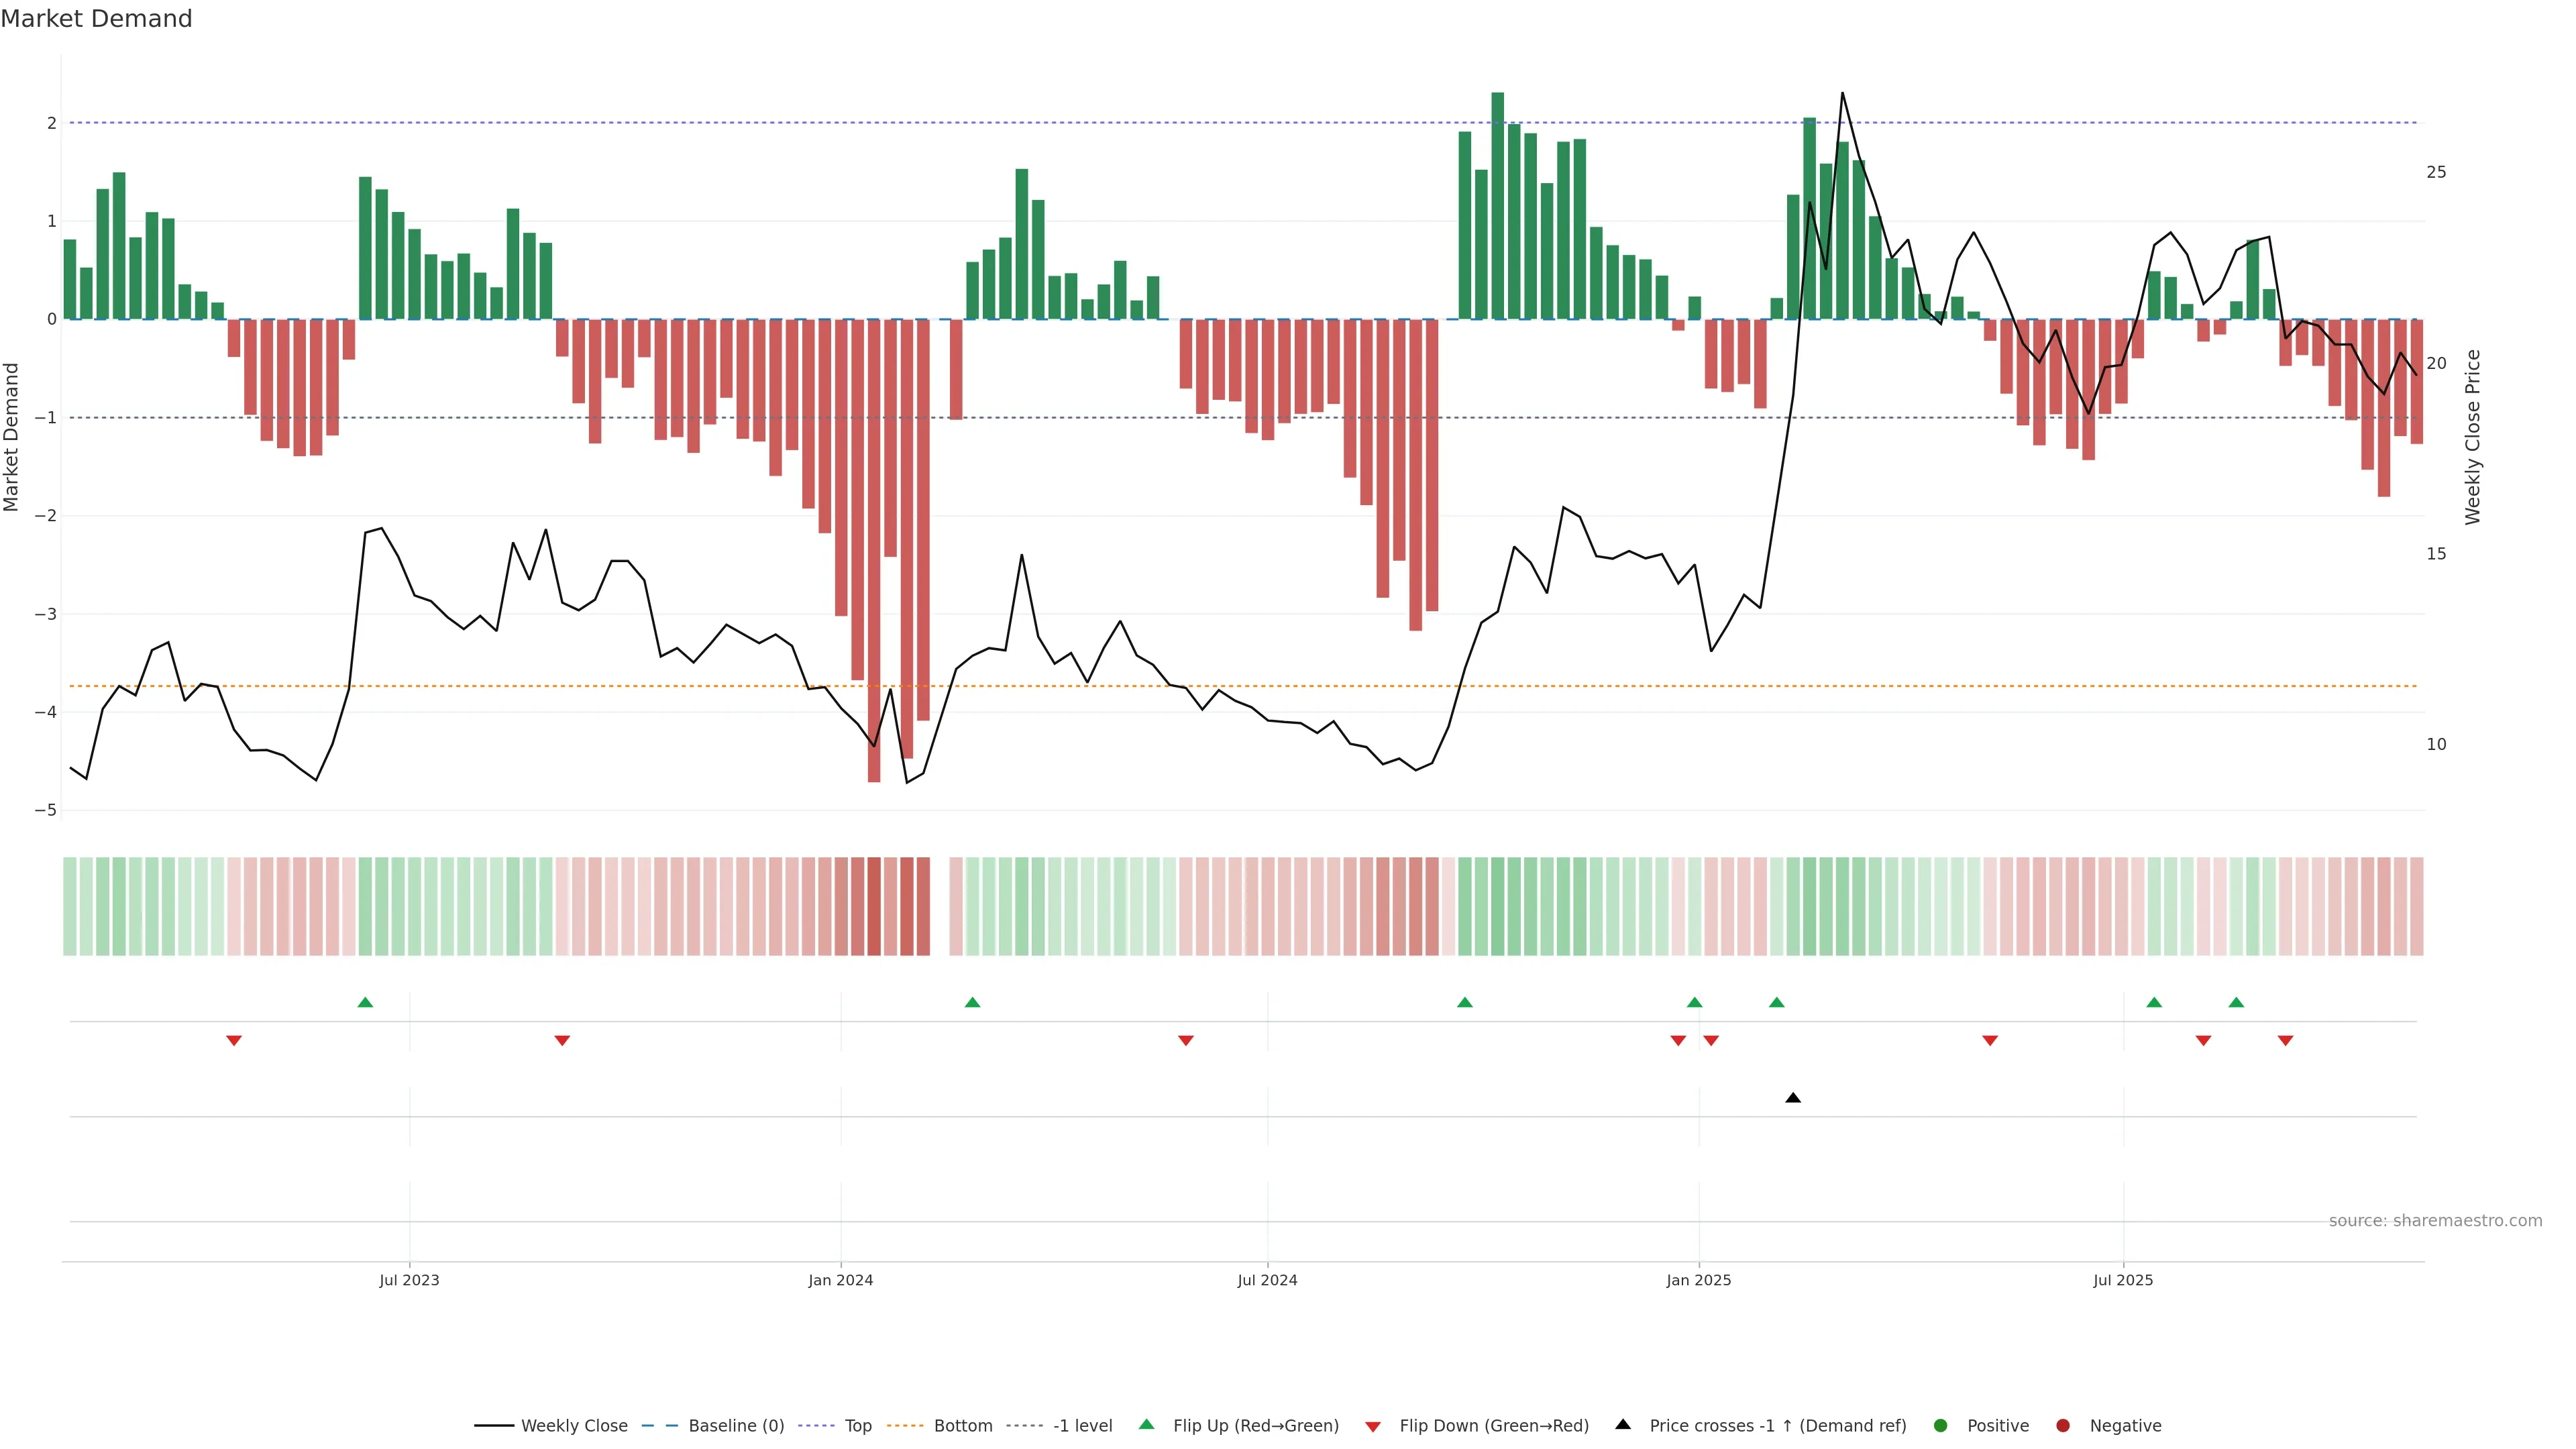Click the Jul 2024 x-axis label

[1267, 1280]
